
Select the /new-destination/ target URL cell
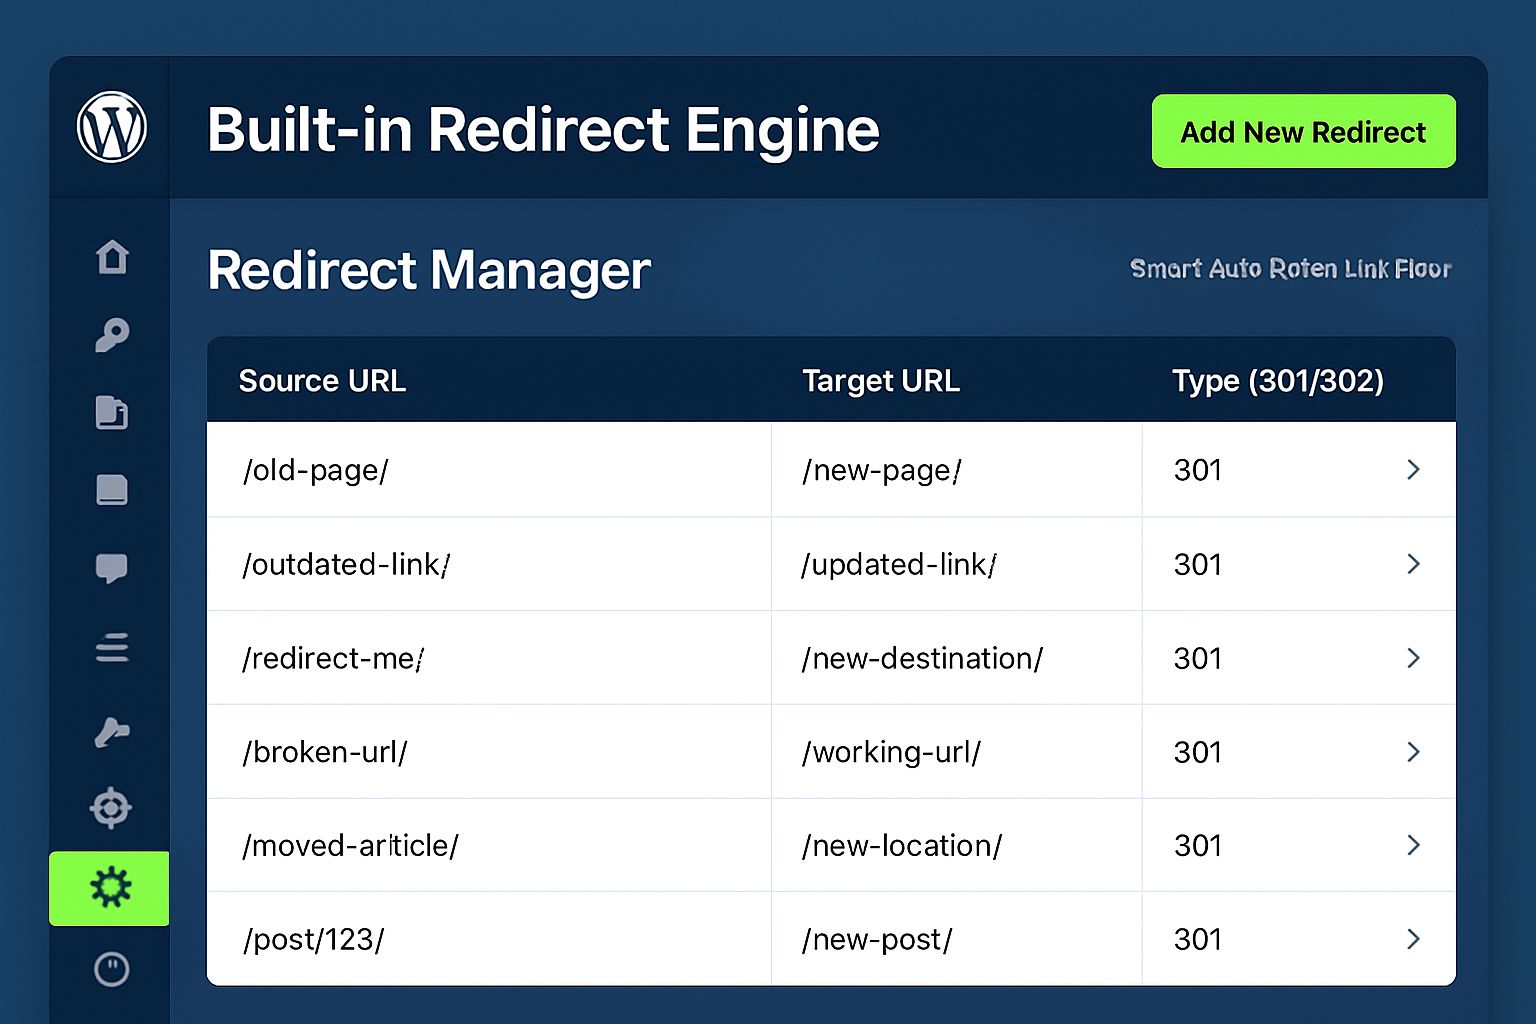pos(922,658)
